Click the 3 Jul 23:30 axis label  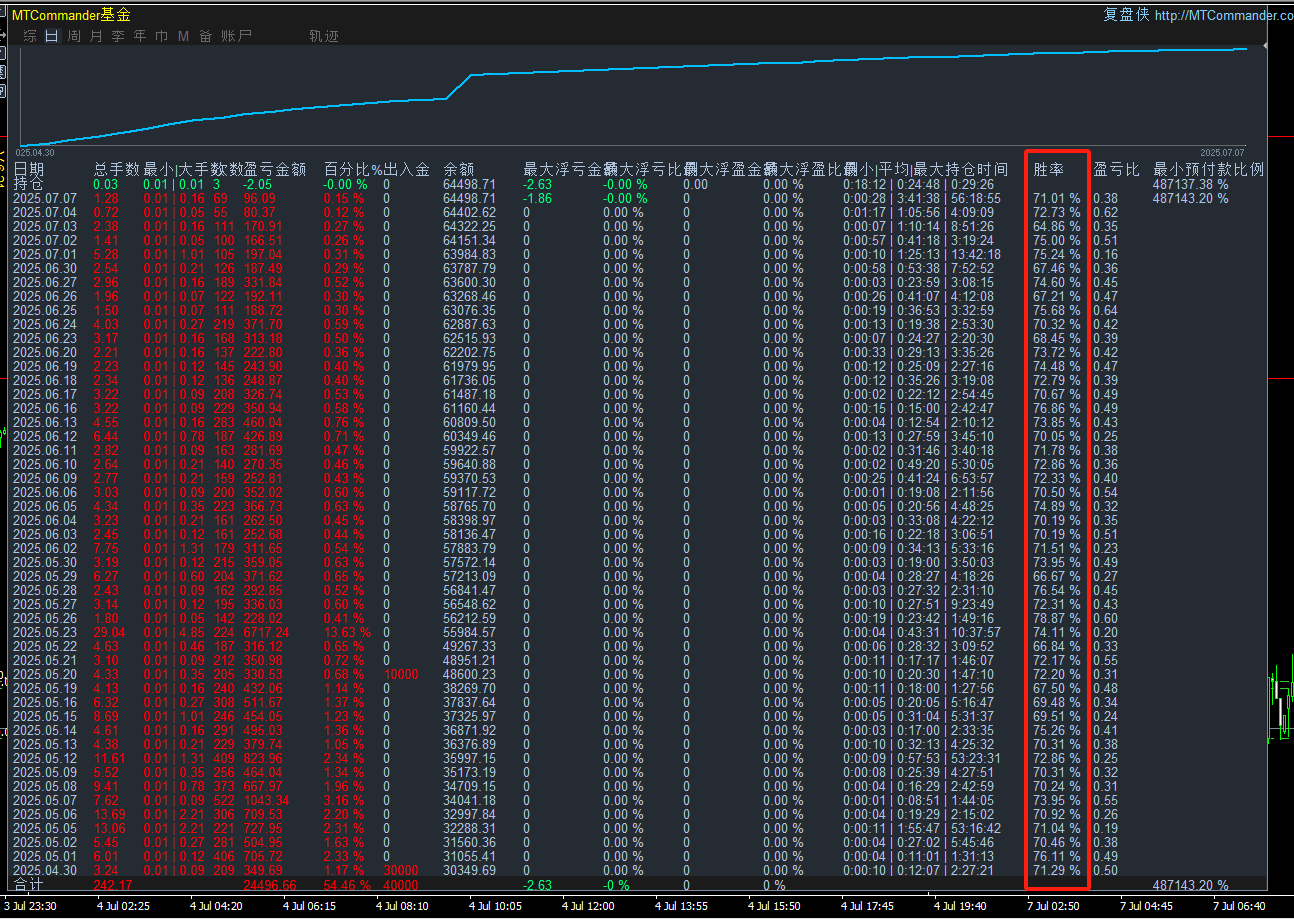(x=30, y=906)
